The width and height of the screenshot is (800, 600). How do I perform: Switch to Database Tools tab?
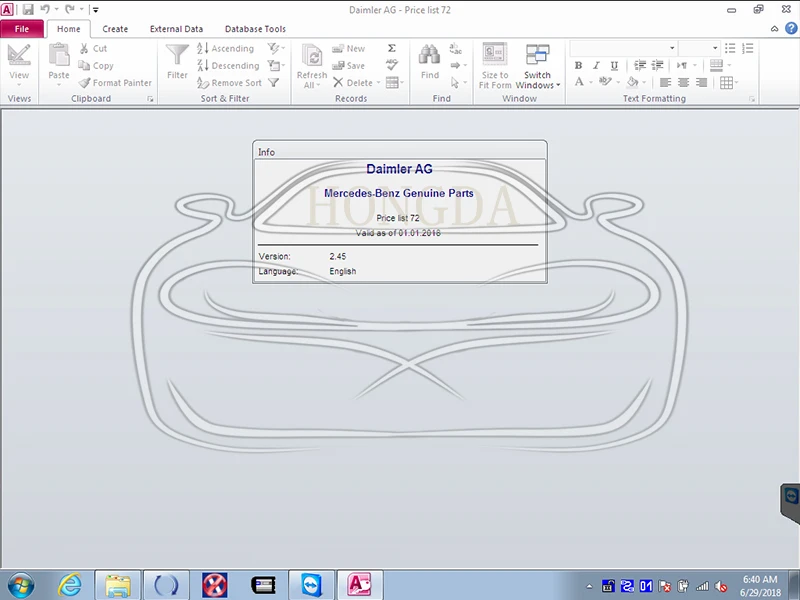pyautogui.click(x=255, y=29)
